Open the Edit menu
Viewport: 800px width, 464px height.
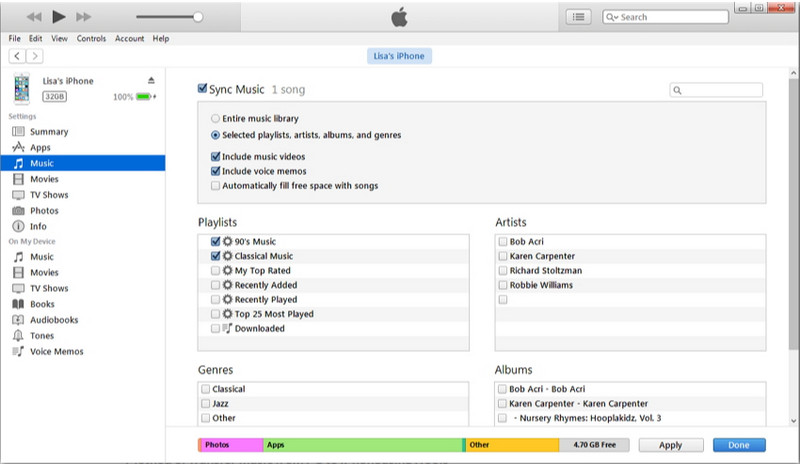coord(35,38)
